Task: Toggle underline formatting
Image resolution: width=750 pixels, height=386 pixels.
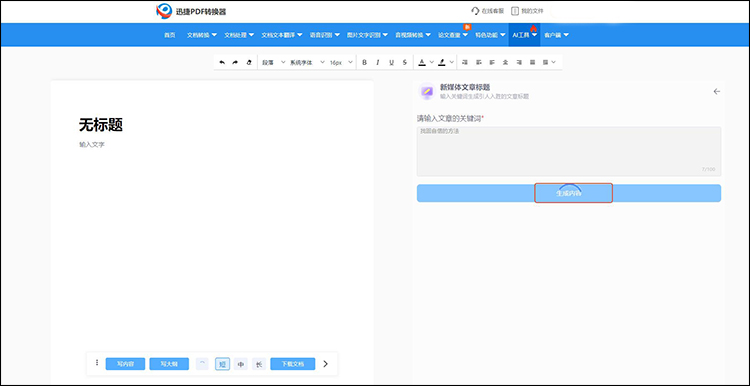Action: coord(391,62)
